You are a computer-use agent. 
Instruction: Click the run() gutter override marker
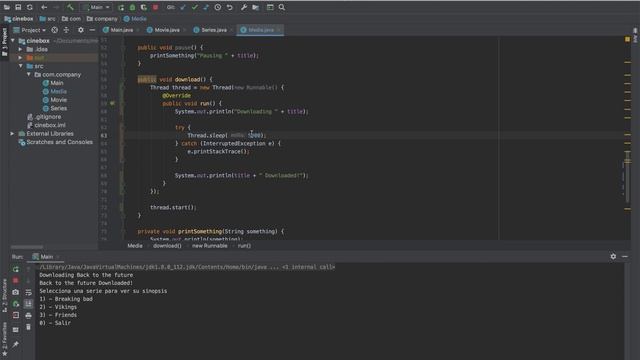(112, 104)
